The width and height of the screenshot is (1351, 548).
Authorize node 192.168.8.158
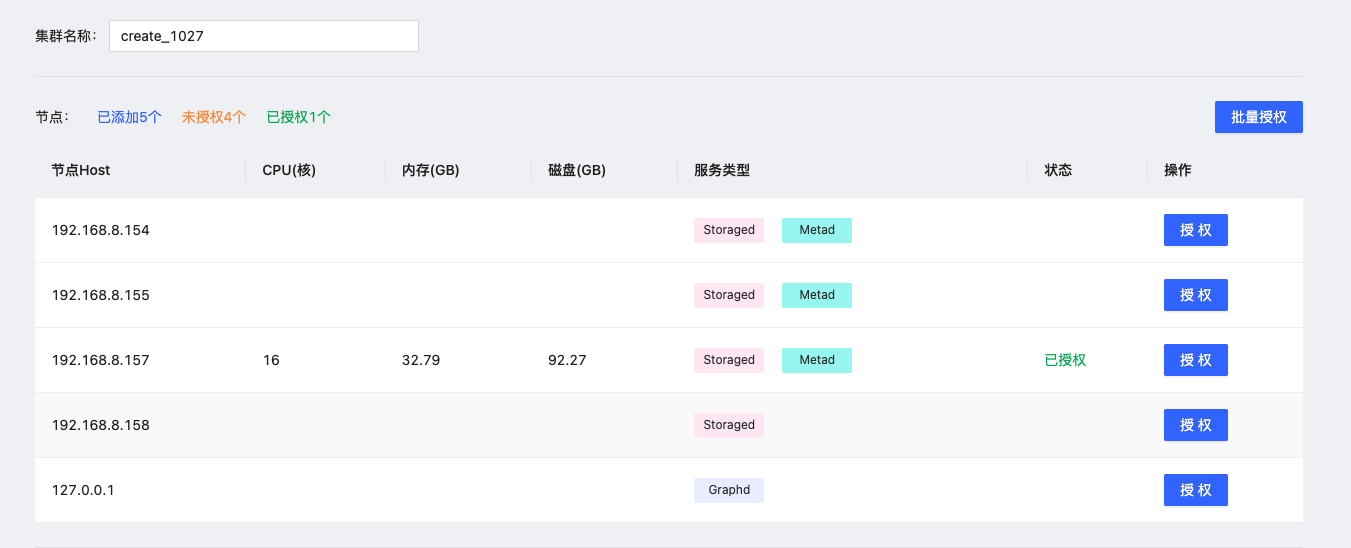[x=1195, y=425]
